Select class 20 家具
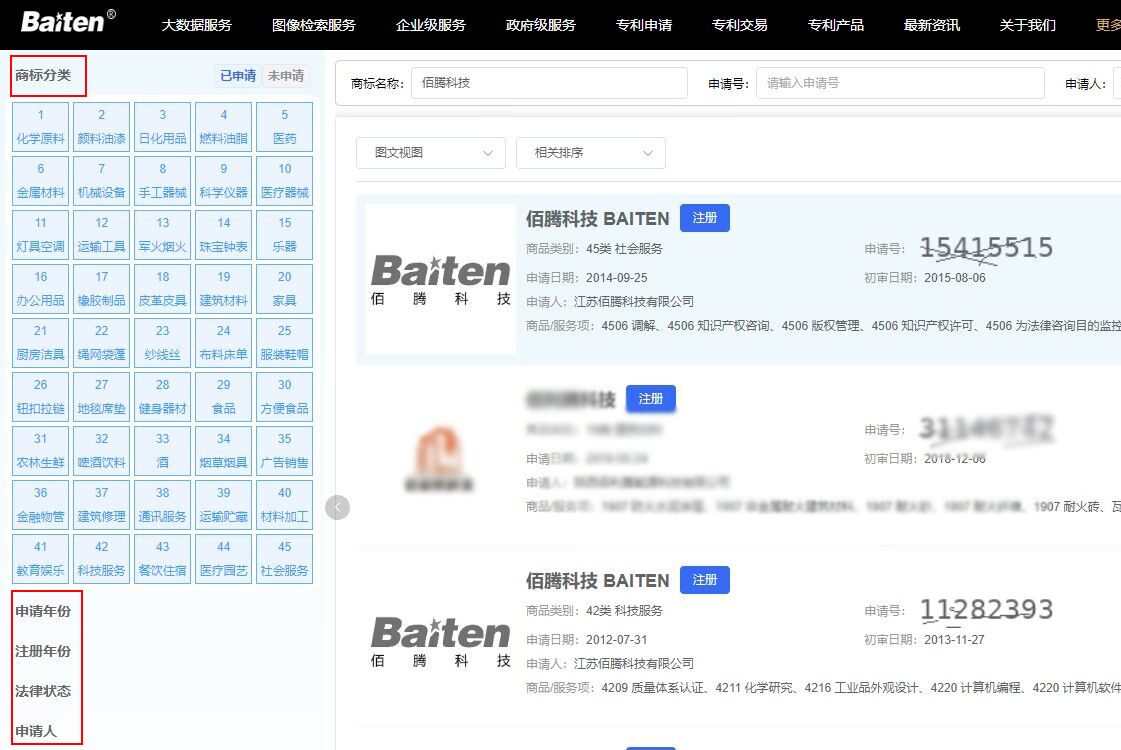 (x=285, y=289)
